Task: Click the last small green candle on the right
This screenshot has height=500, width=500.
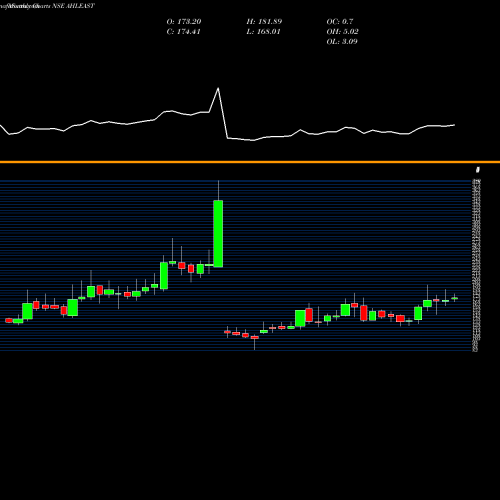Action: pyautogui.click(x=454, y=298)
